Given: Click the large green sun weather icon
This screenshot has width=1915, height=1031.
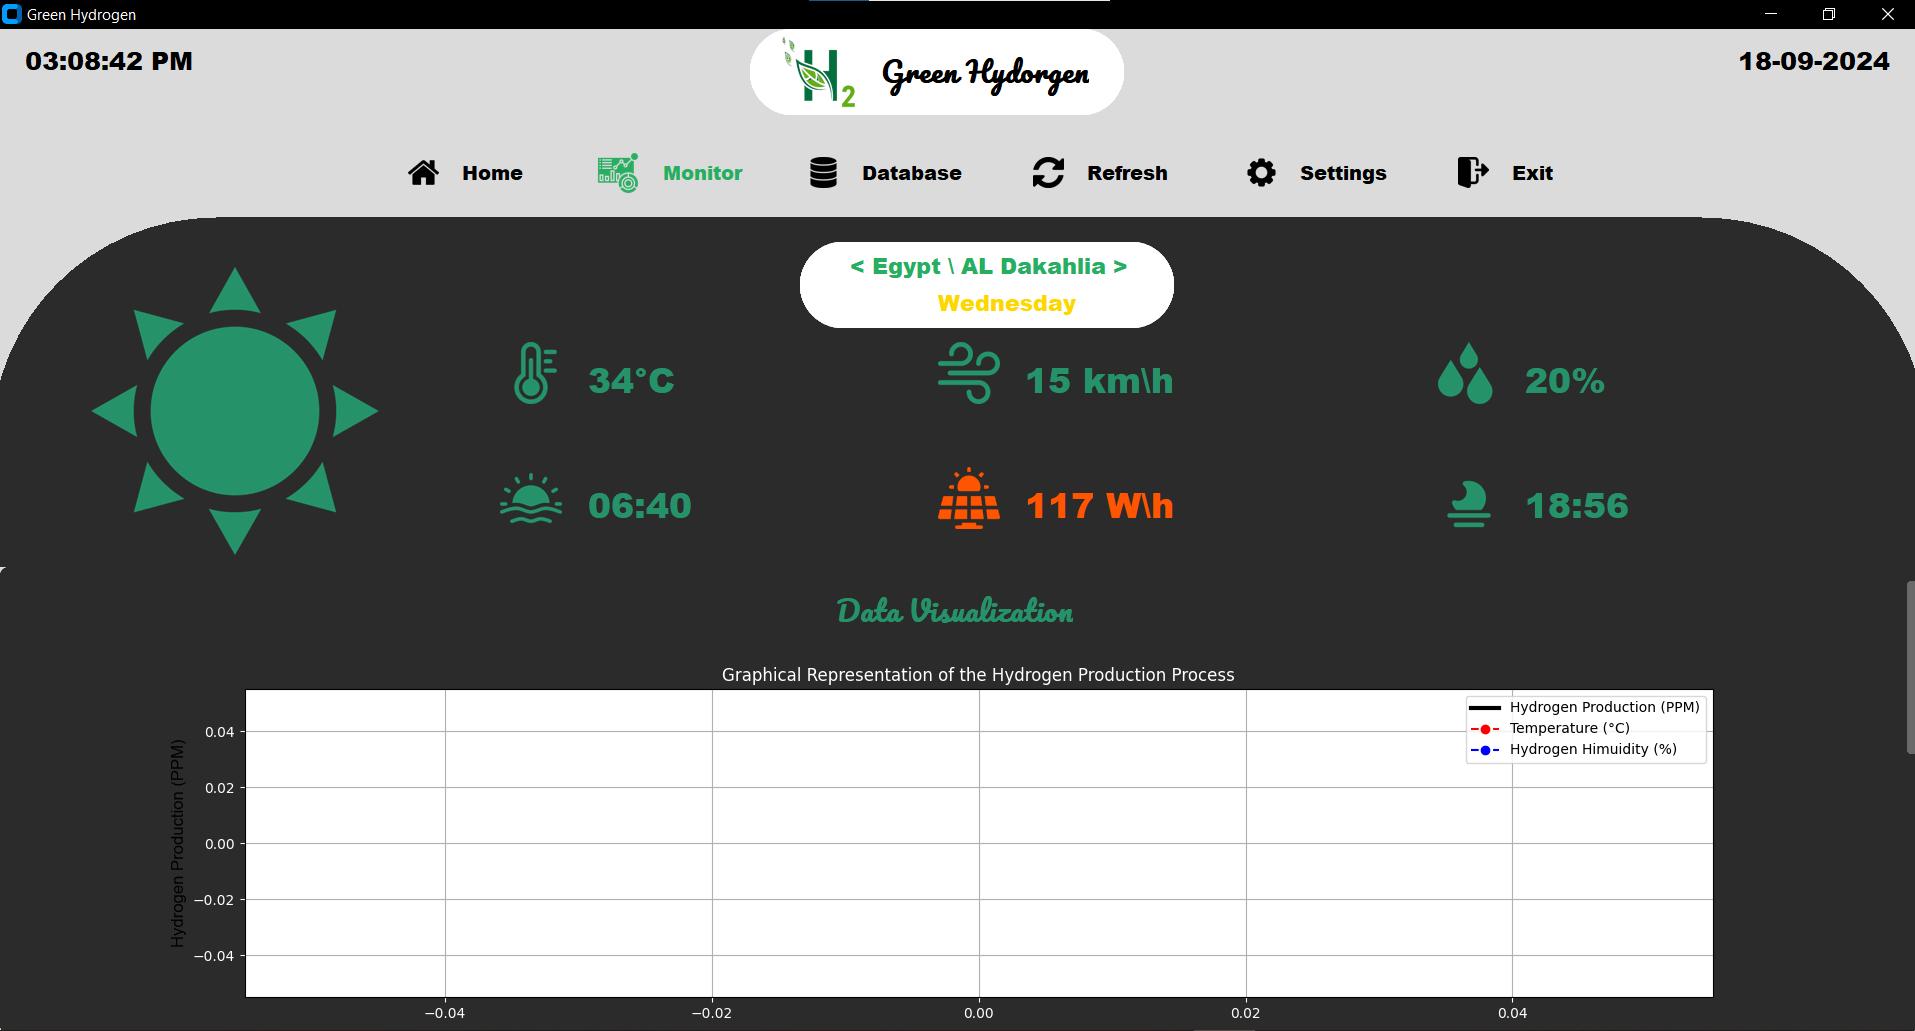Looking at the screenshot, I should (x=235, y=411).
